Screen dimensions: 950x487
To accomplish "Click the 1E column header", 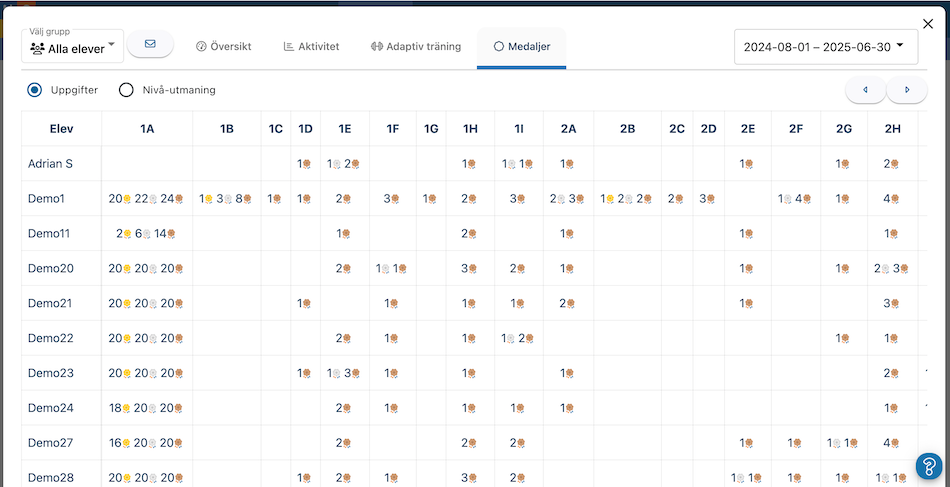I will [345, 128].
